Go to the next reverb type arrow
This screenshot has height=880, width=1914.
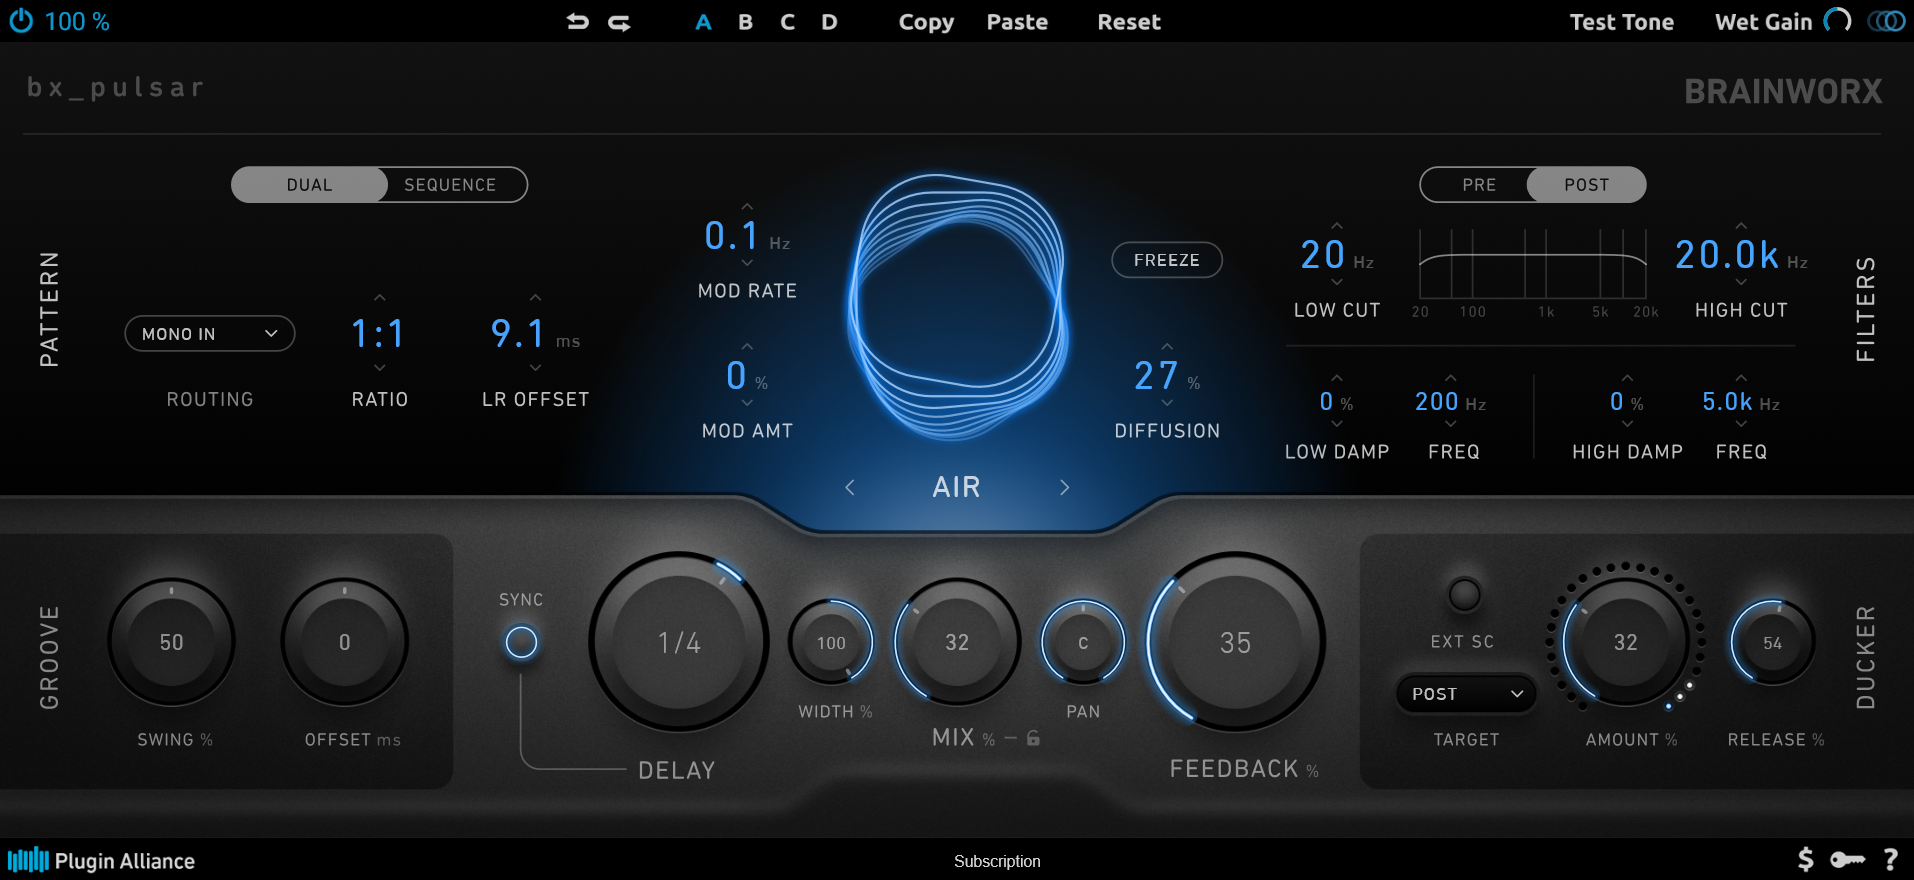[x=1064, y=487]
